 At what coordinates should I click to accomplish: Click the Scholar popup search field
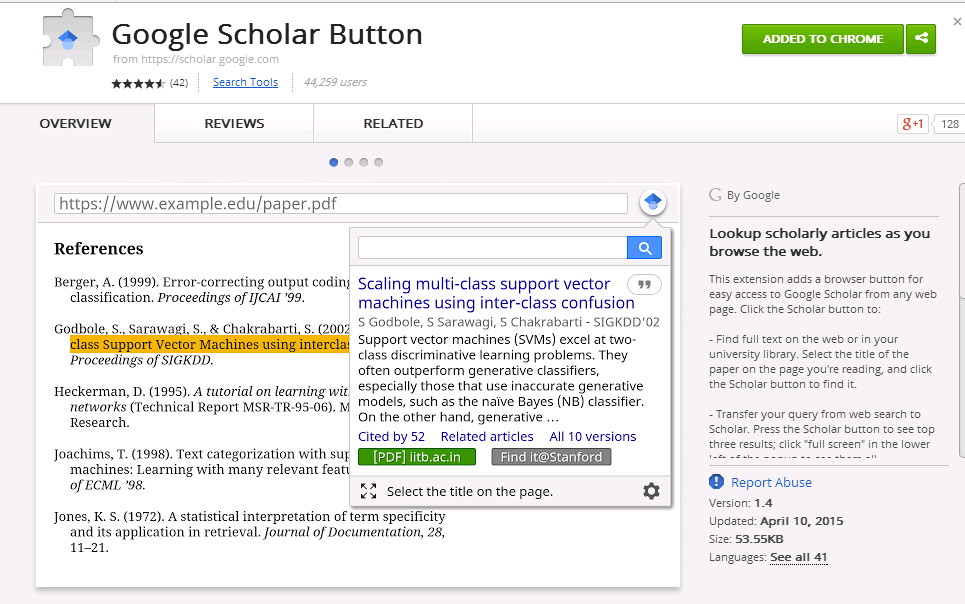[x=492, y=248]
